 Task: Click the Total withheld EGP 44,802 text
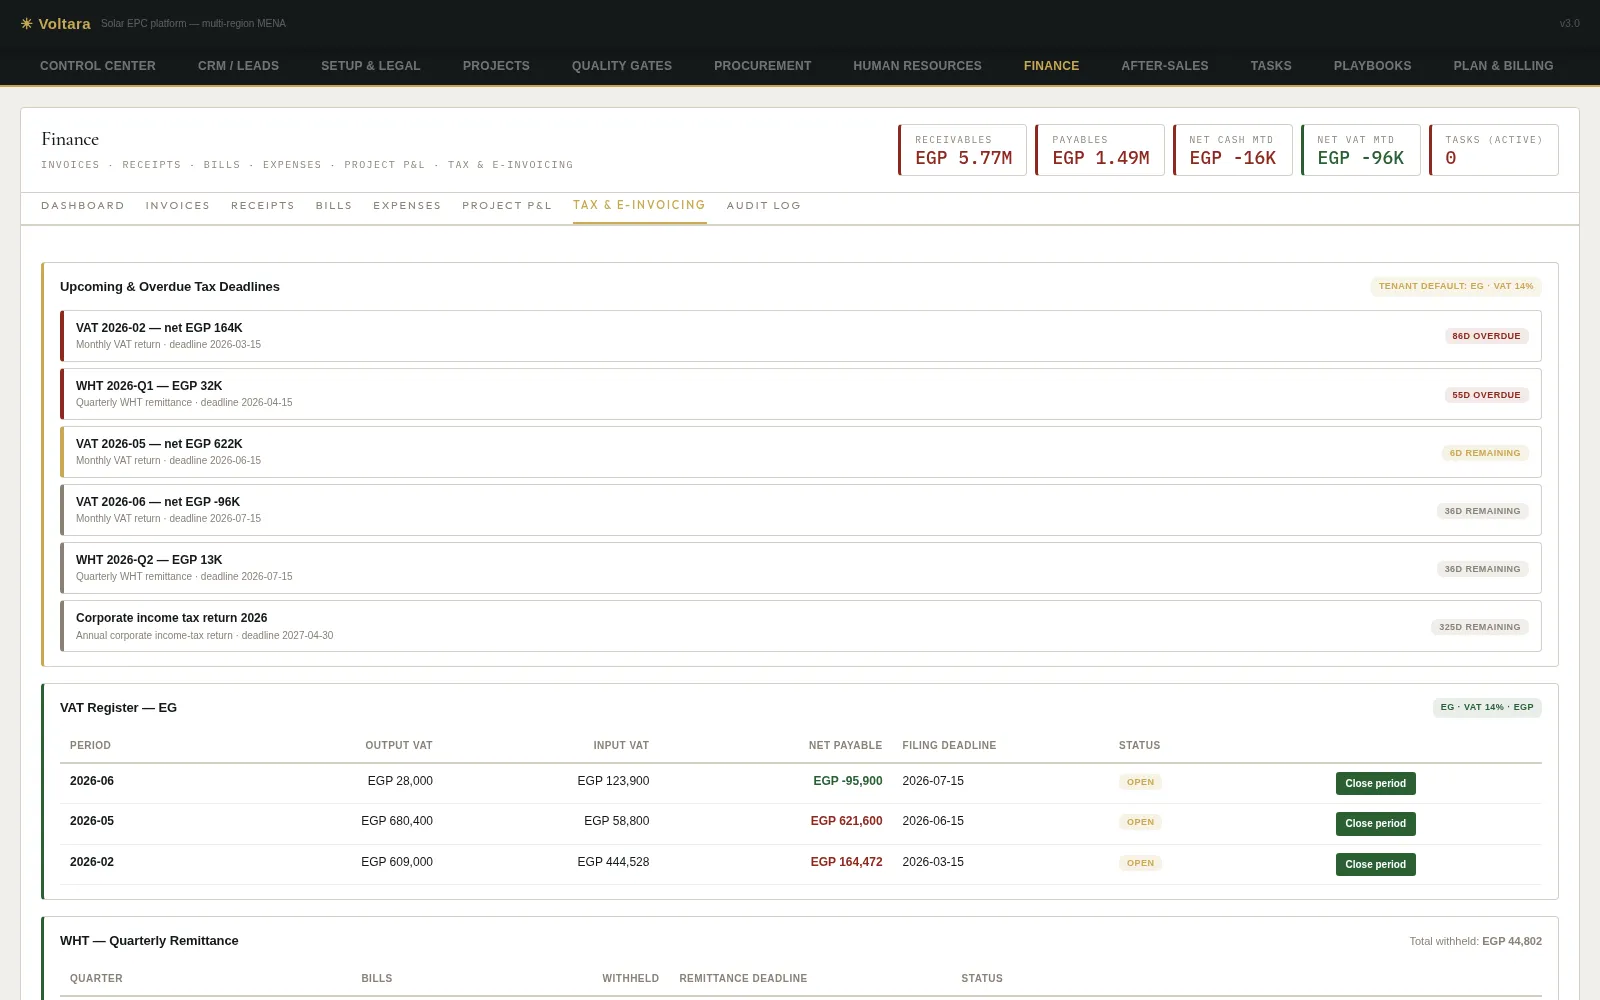[1475, 941]
